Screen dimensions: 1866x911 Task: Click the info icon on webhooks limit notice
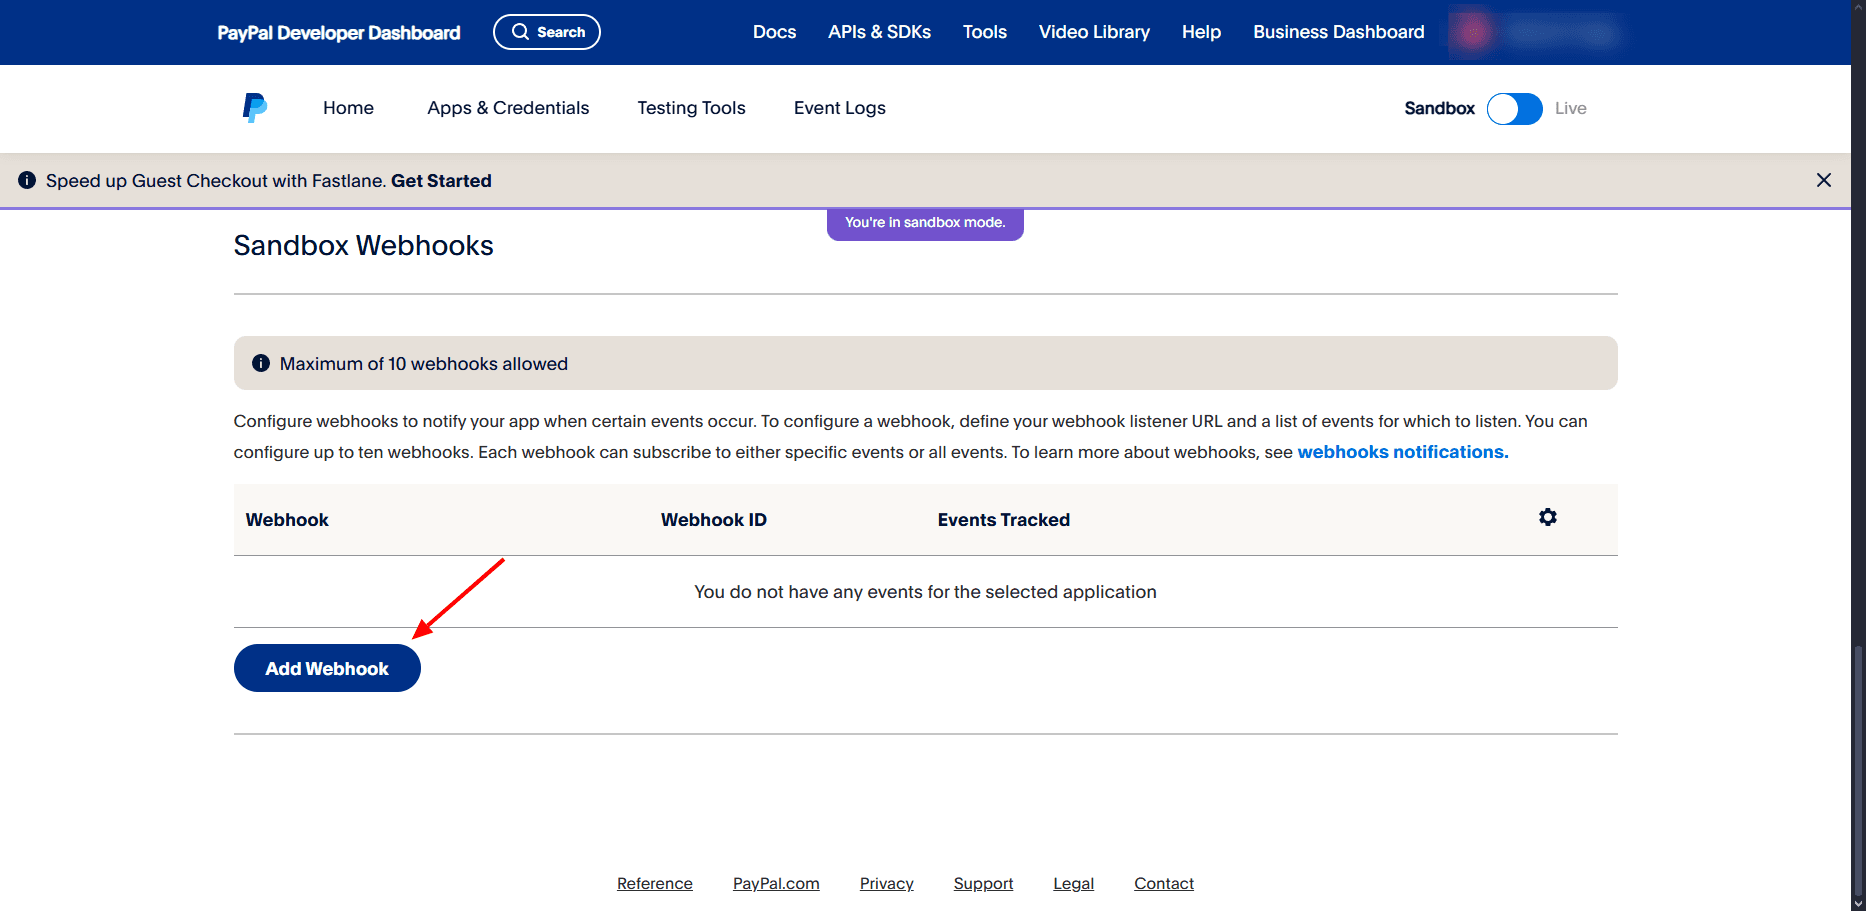(260, 362)
